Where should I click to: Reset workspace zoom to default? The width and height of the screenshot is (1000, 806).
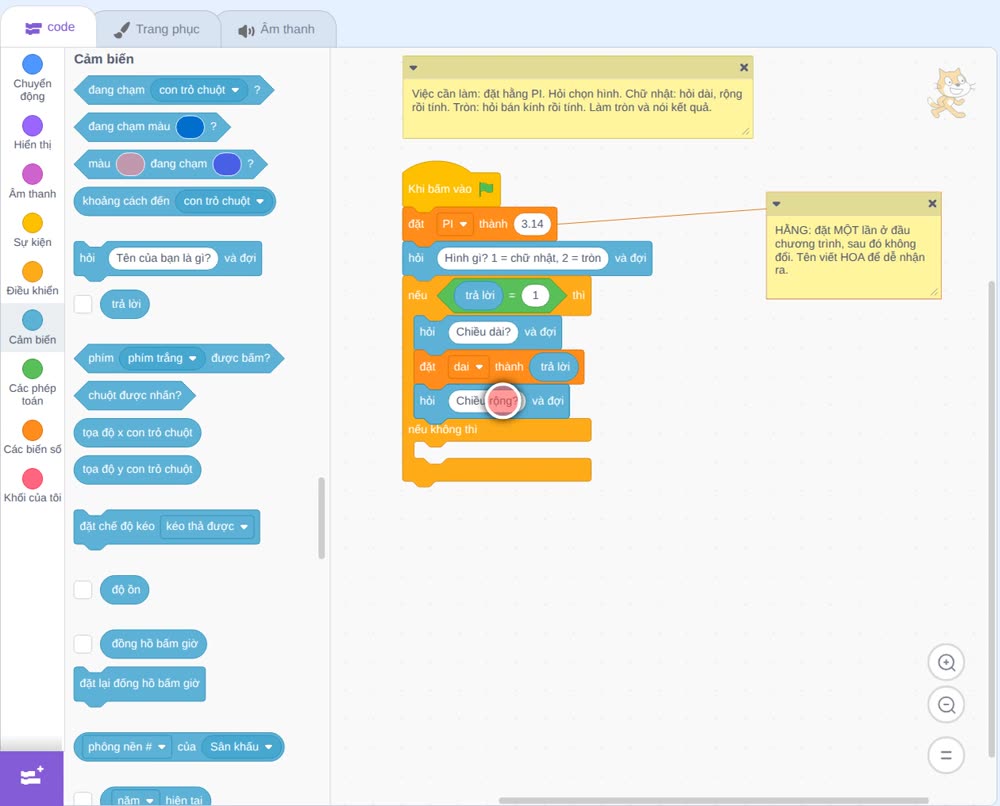pyautogui.click(x=946, y=756)
